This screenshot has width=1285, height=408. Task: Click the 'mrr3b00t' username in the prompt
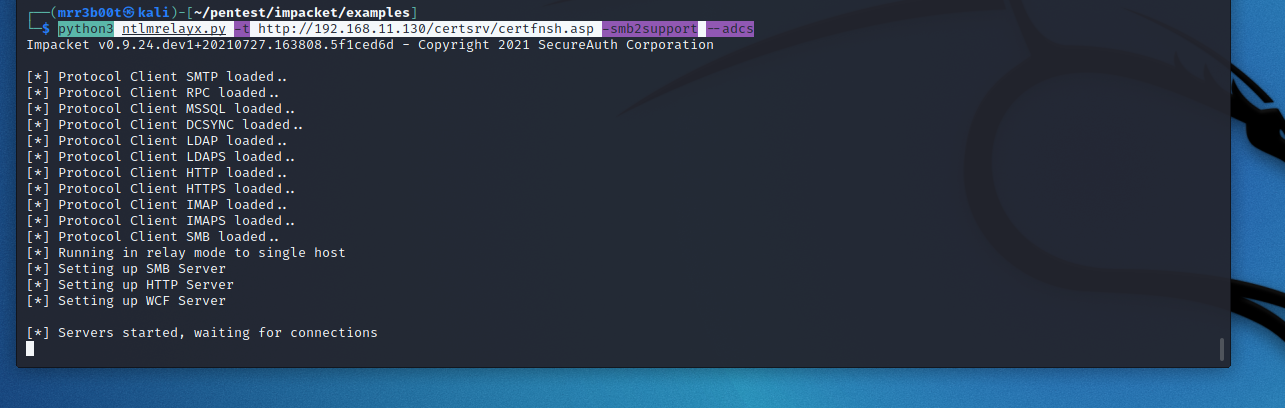(90, 12)
